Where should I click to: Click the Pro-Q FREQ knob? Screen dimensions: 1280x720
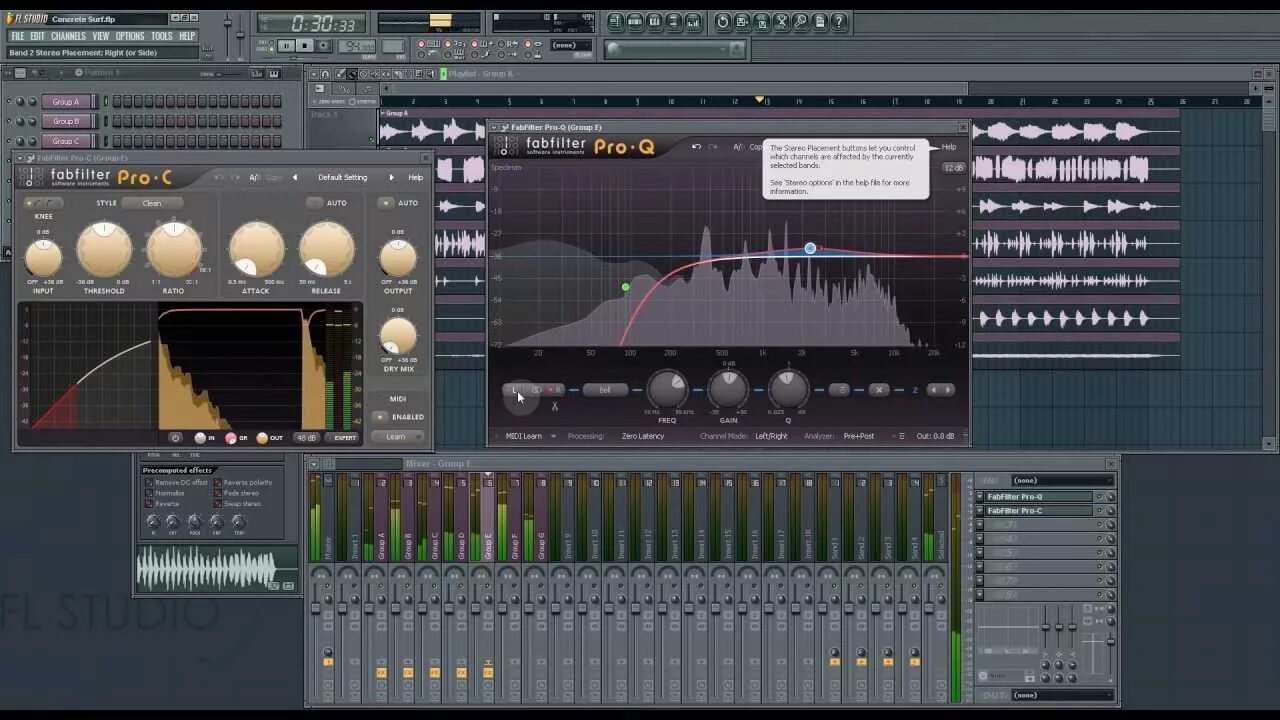(x=667, y=390)
